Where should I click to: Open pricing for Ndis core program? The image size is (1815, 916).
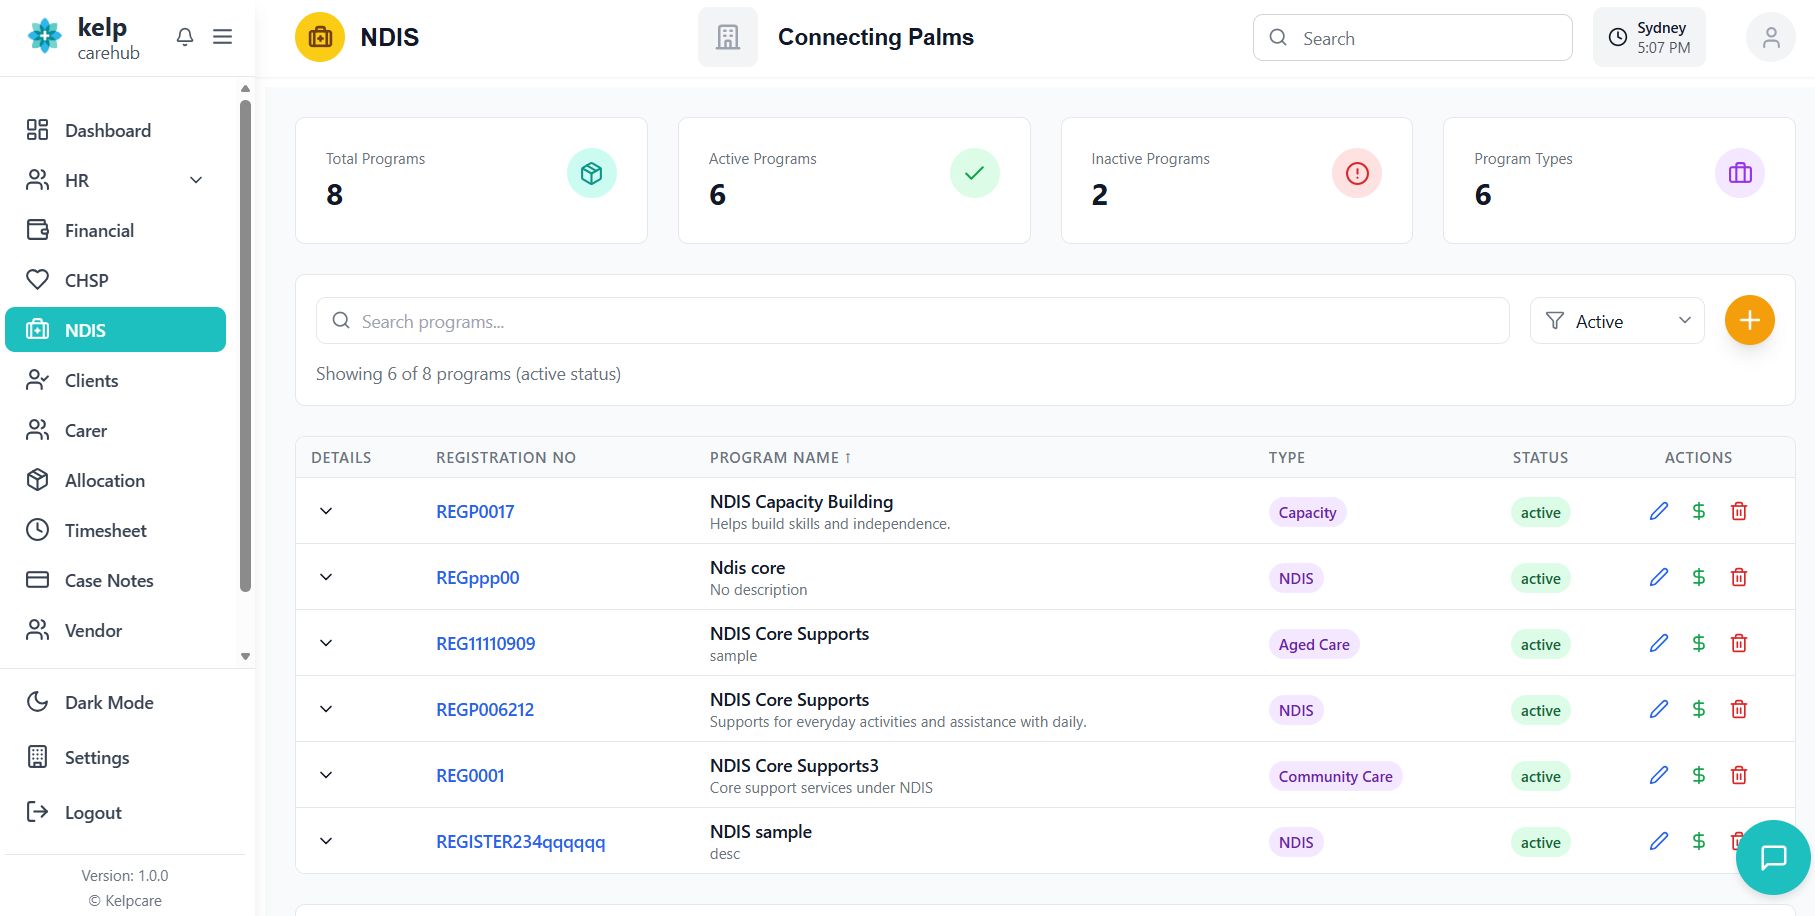tap(1698, 577)
